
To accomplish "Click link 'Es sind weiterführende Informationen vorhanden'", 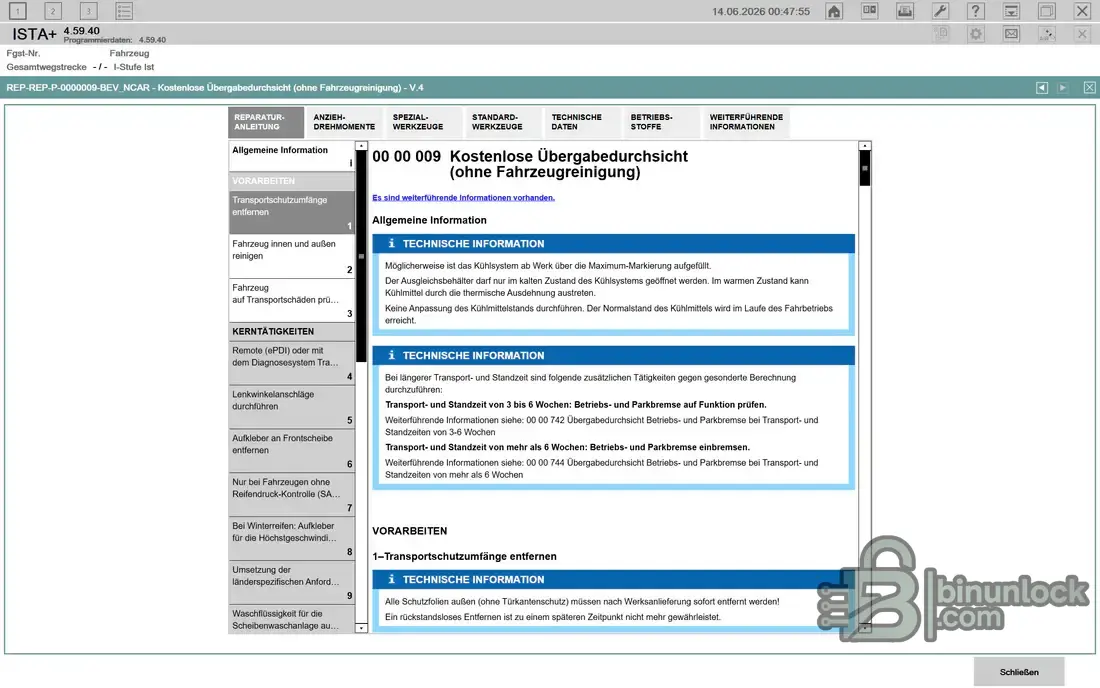I will [463, 198].
